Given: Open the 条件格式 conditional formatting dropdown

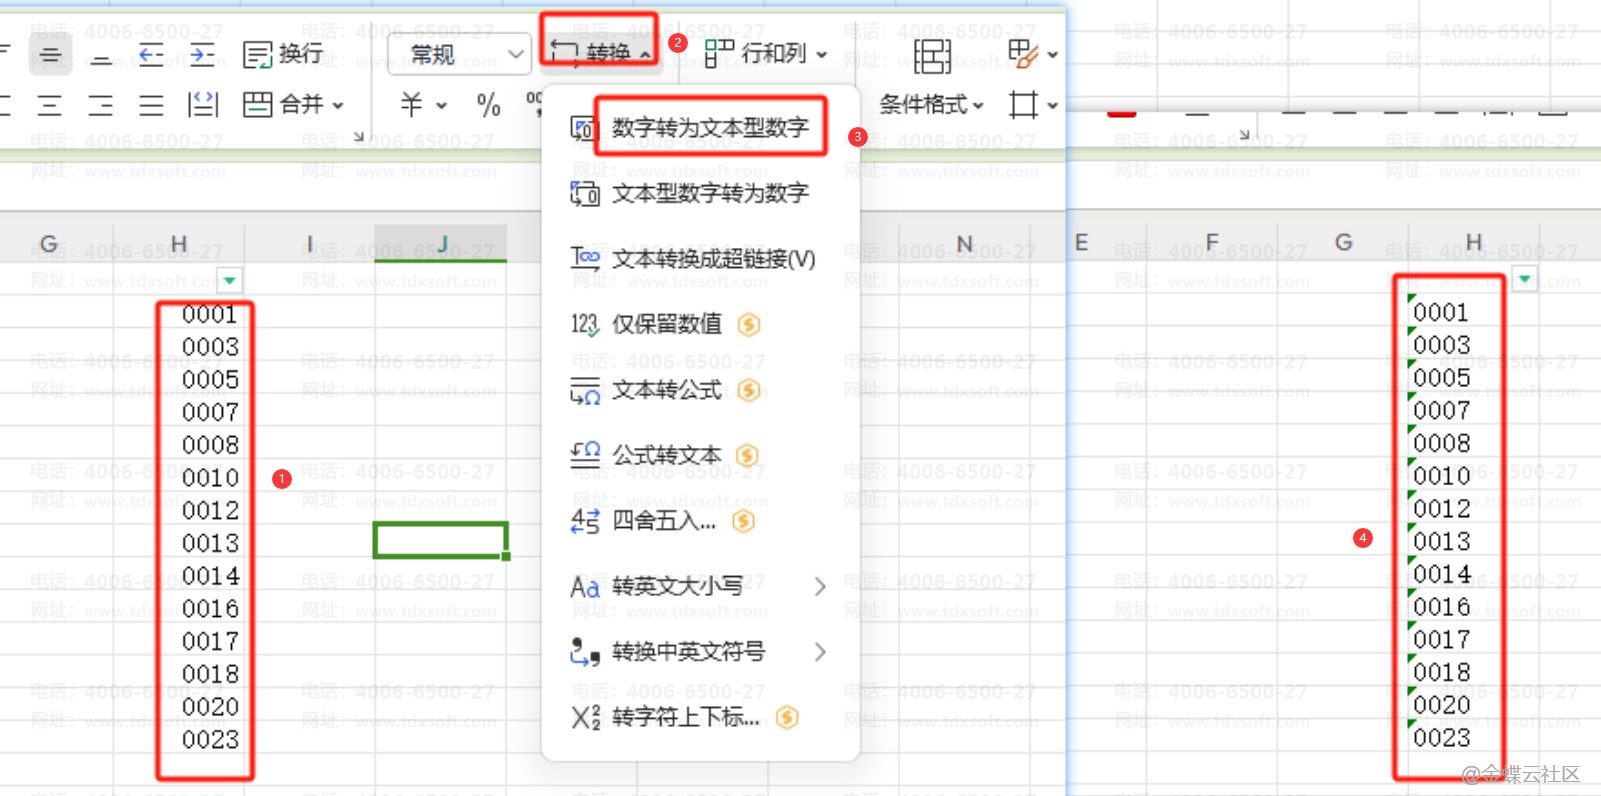Looking at the screenshot, I should pyautogui.click(x=932, y=104).
